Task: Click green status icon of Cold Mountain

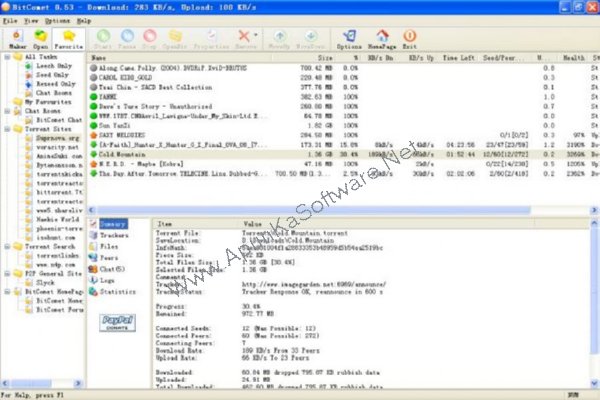Action: 93,154
